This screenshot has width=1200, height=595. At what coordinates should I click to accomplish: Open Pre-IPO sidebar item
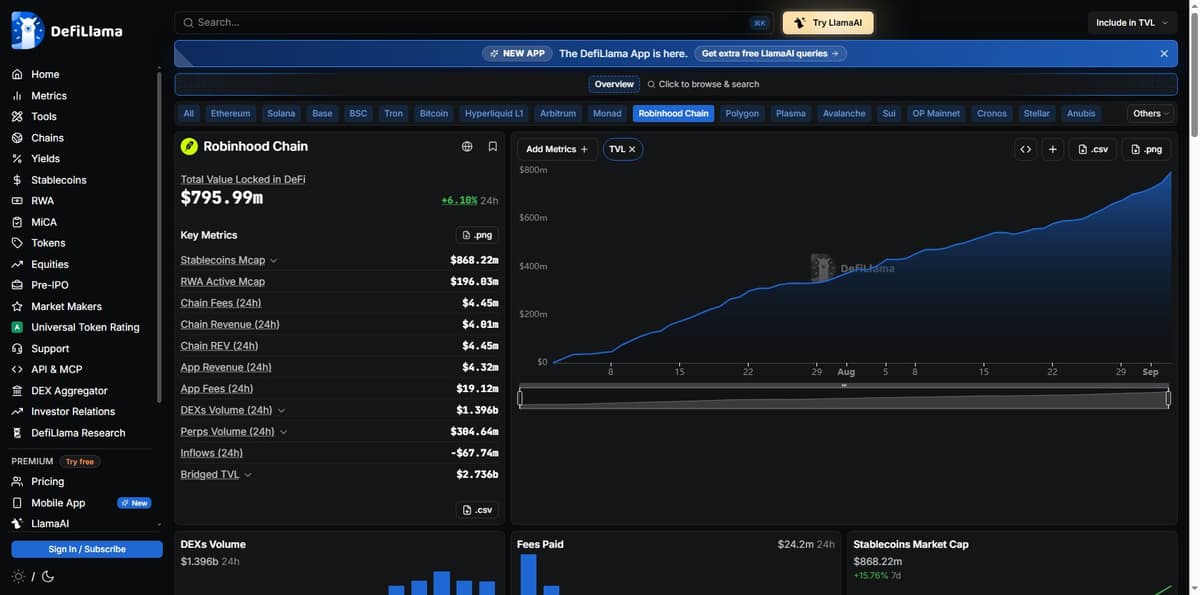pos(49,285)
